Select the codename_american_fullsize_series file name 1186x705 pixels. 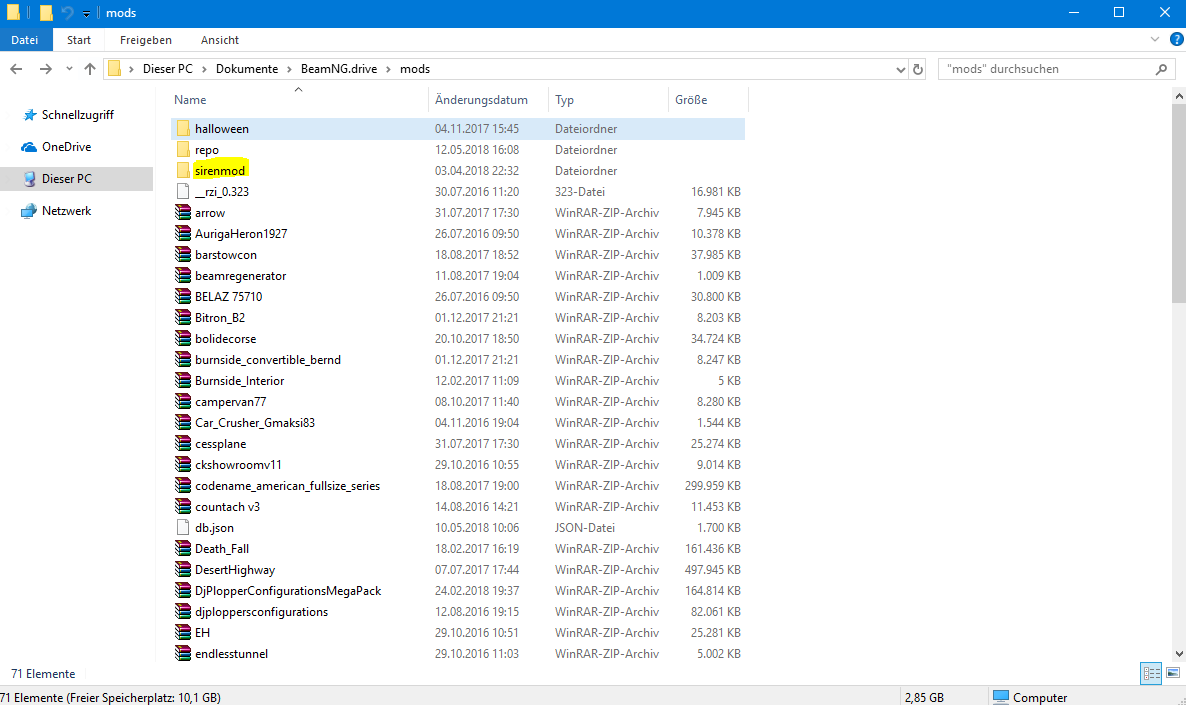click(287, 486)
